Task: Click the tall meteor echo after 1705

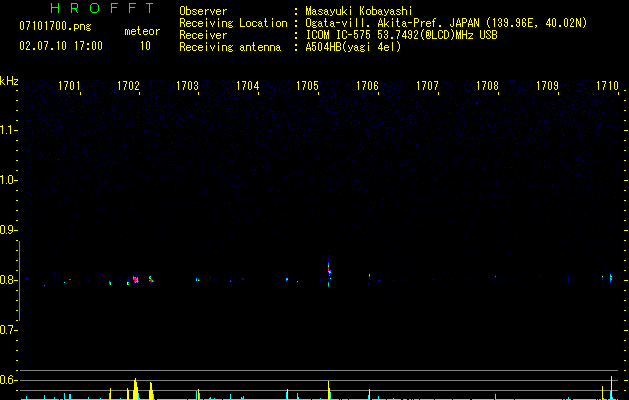Action: pos(329,271)
